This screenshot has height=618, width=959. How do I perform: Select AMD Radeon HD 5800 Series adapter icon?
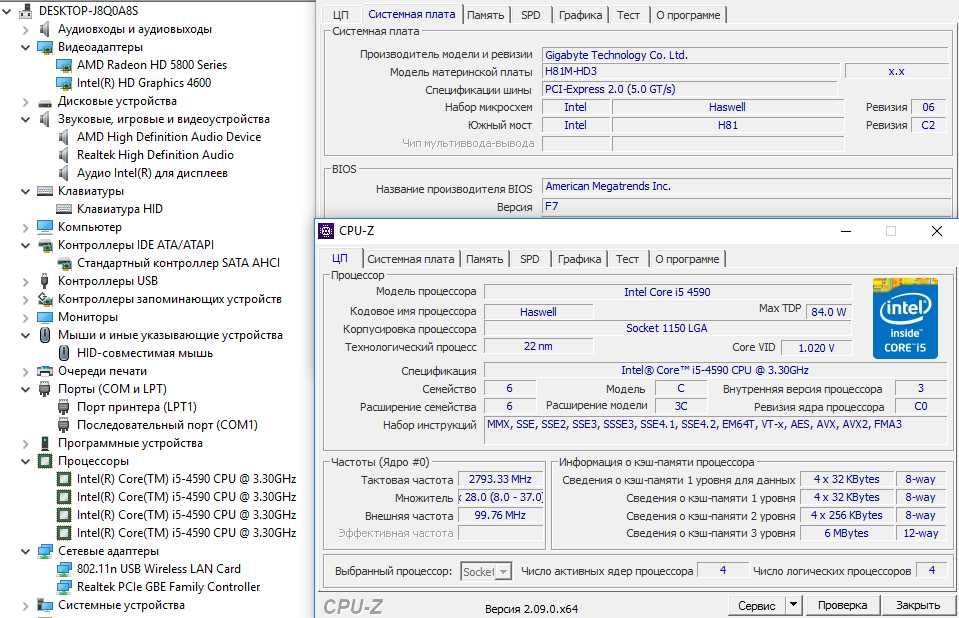[x=64, y=65]
